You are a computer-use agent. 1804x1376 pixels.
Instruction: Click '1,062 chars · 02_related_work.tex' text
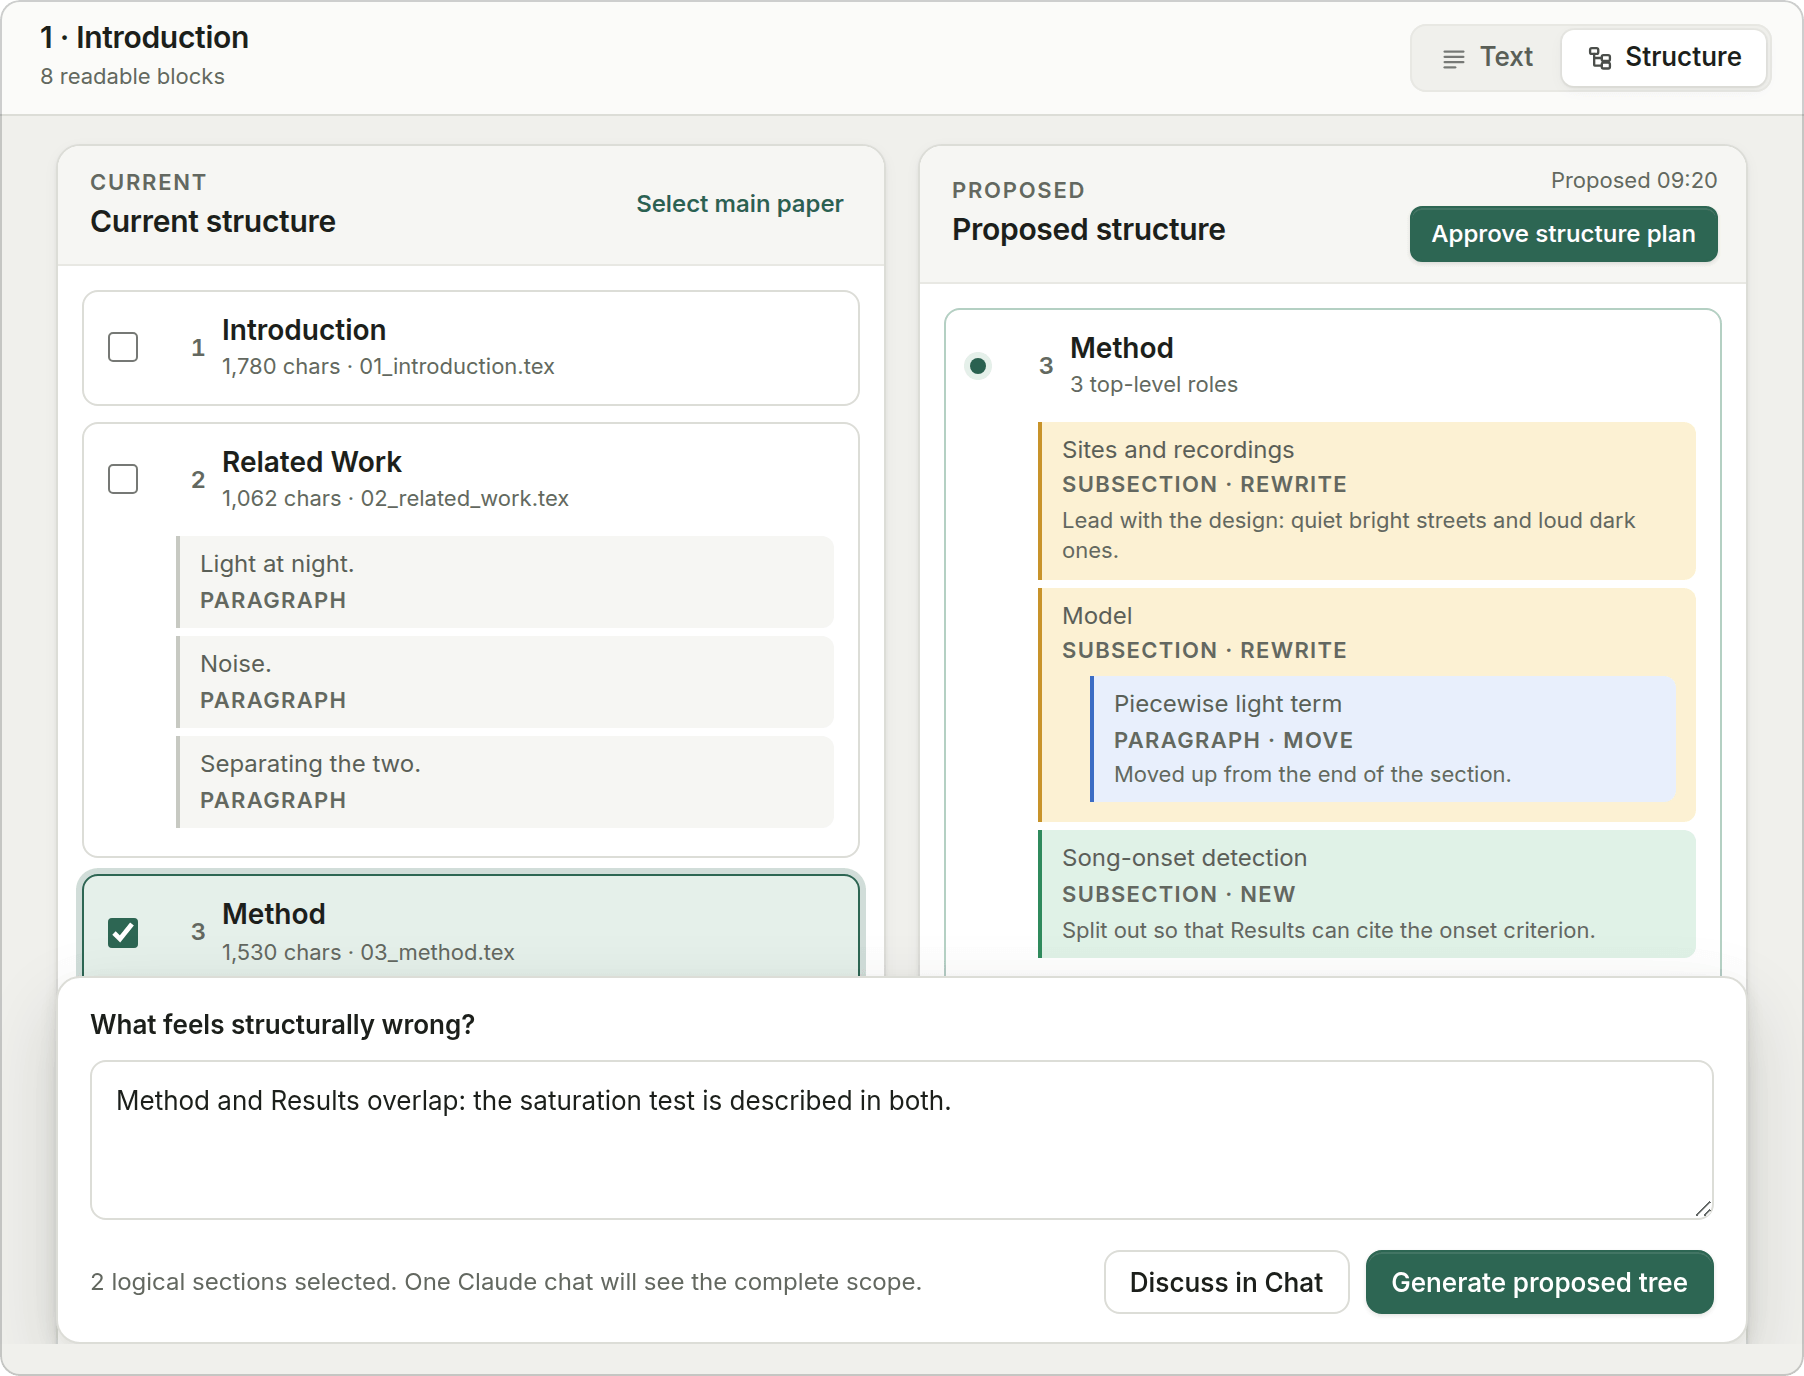click(x=395, y=499)
